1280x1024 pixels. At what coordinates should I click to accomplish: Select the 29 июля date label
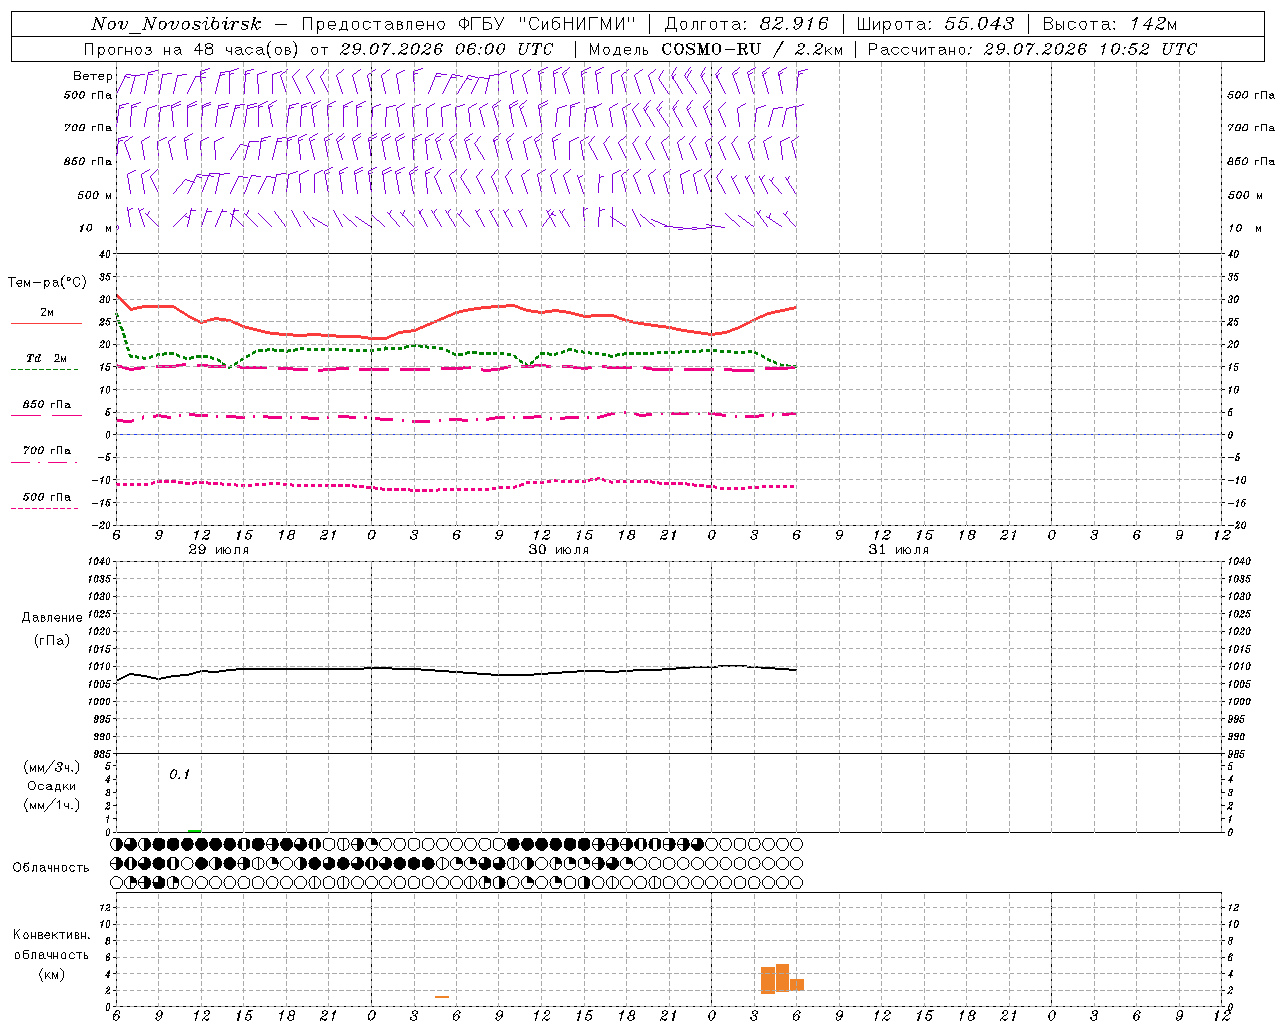click(219, 550)
